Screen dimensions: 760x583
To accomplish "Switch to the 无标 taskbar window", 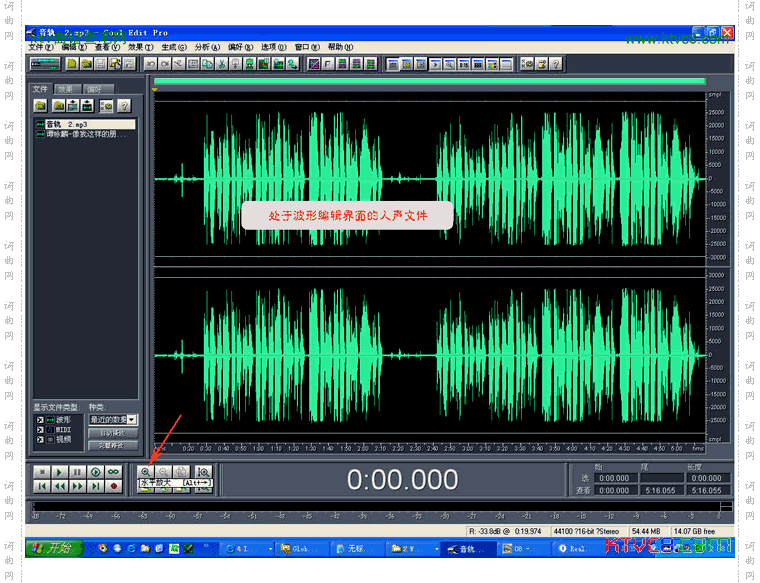I will (356, 549).
